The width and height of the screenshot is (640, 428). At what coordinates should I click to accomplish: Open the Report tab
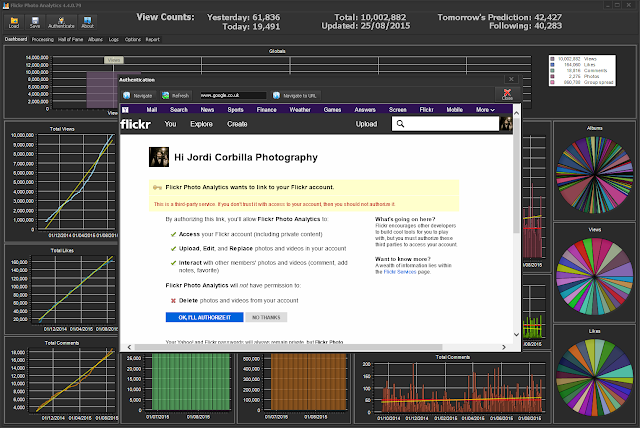coord(152,40)
